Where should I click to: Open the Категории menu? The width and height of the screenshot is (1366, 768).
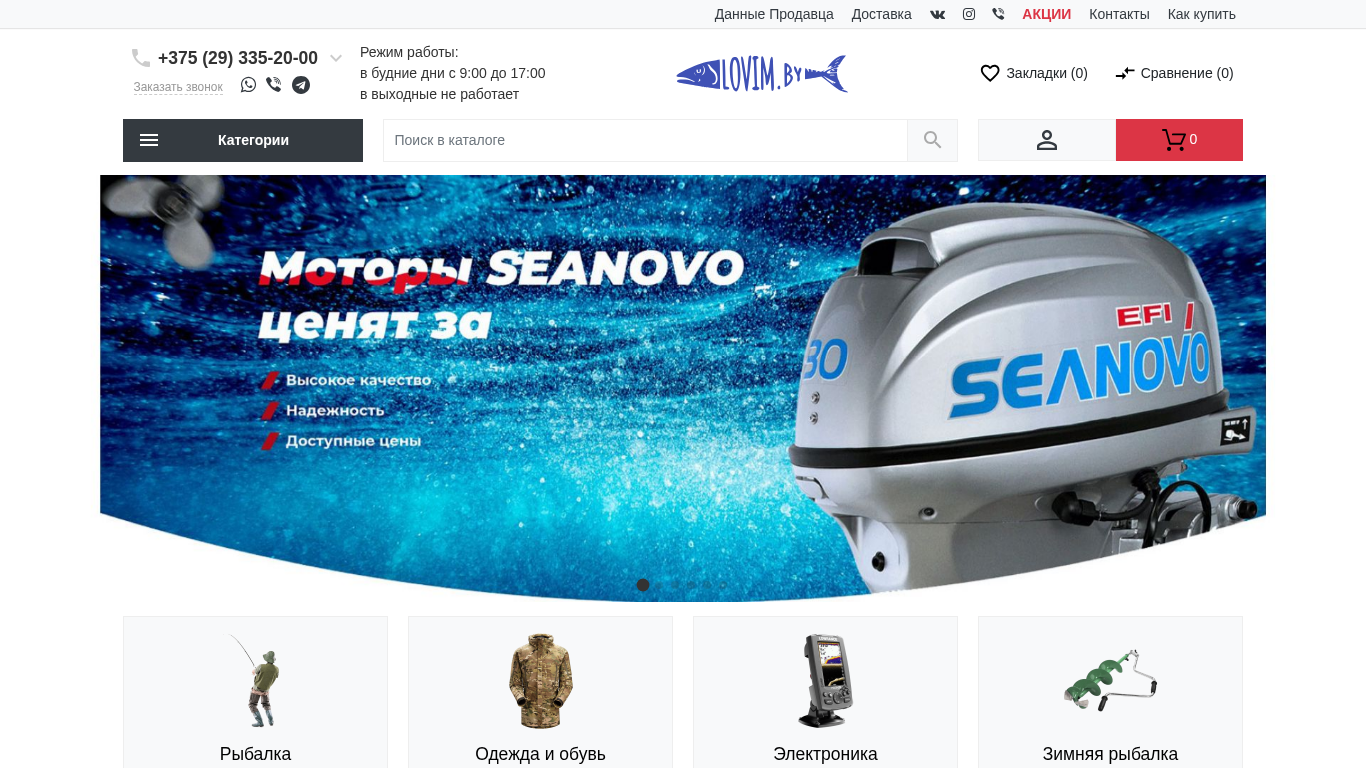(243, 140)
